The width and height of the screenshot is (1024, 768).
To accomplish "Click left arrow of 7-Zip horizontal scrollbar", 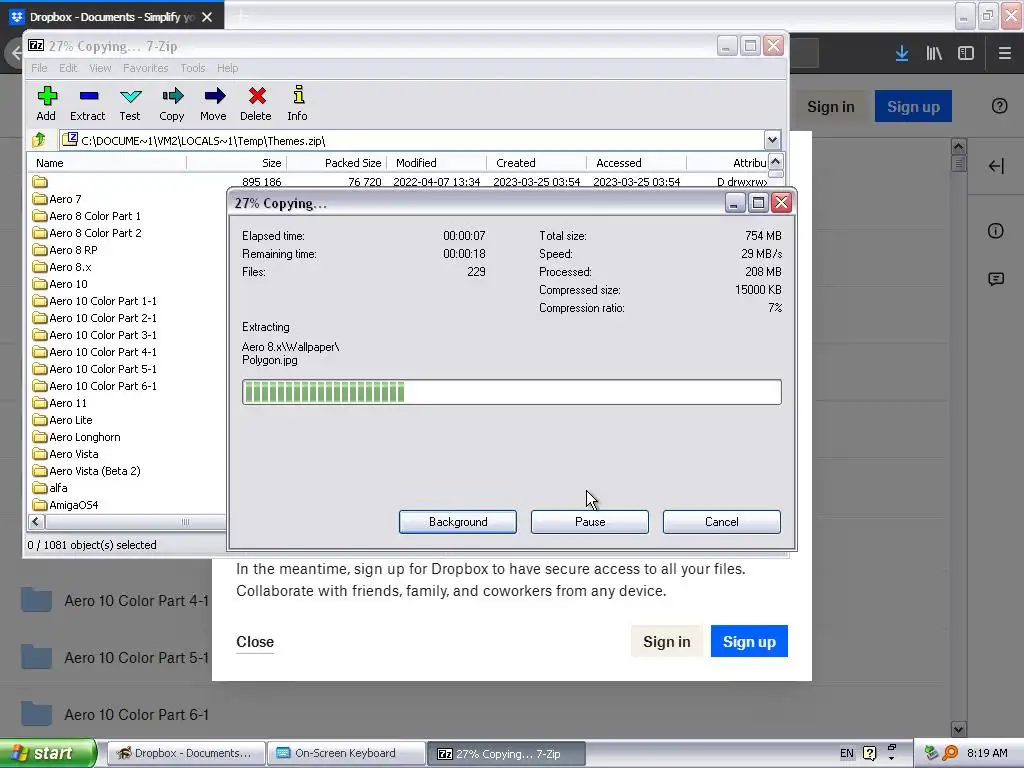I will (x=36, y=522).
